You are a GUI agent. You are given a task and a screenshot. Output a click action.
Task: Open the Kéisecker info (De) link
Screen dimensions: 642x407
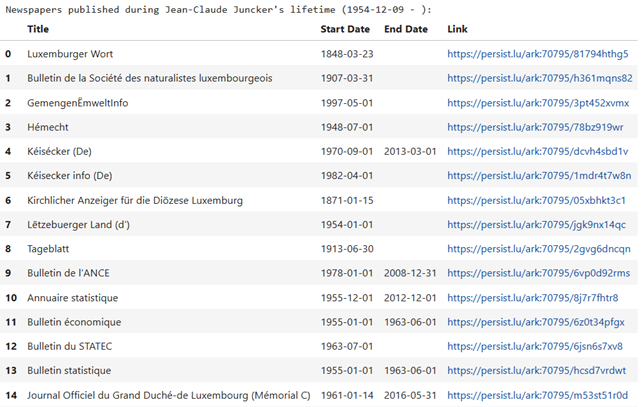539,176
